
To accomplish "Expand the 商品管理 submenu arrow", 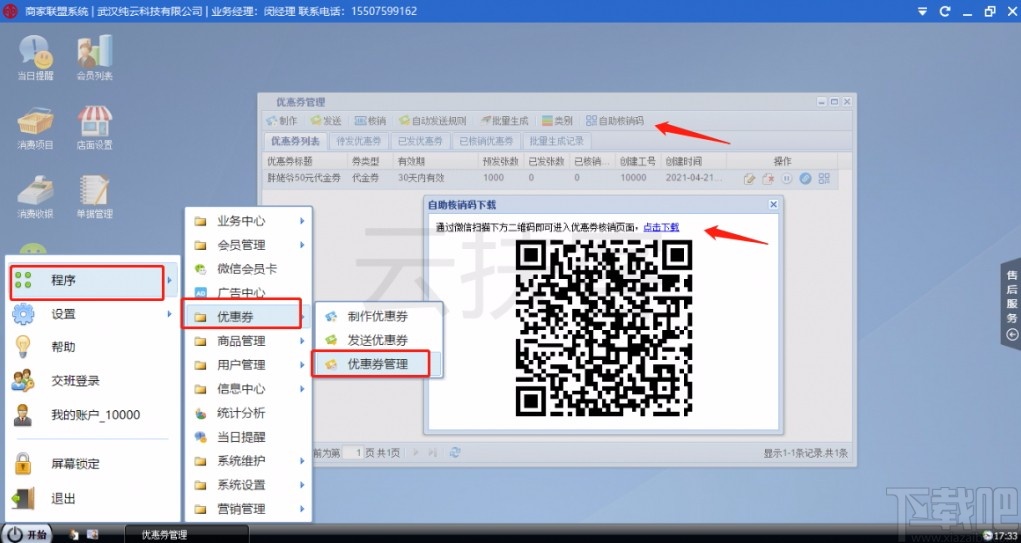I will pos(302,341).
